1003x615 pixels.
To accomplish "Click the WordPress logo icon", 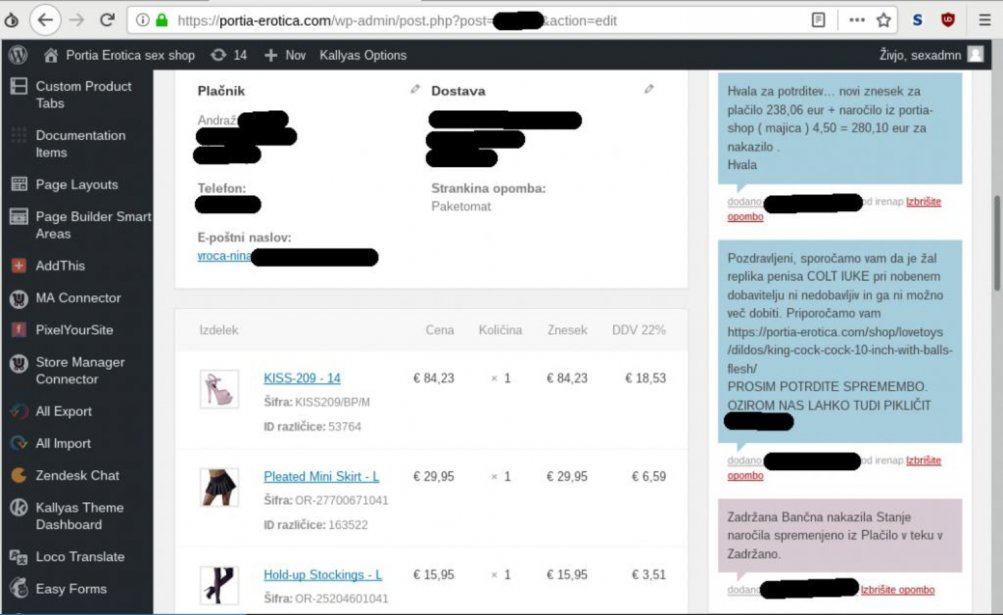I will (18, 55).
